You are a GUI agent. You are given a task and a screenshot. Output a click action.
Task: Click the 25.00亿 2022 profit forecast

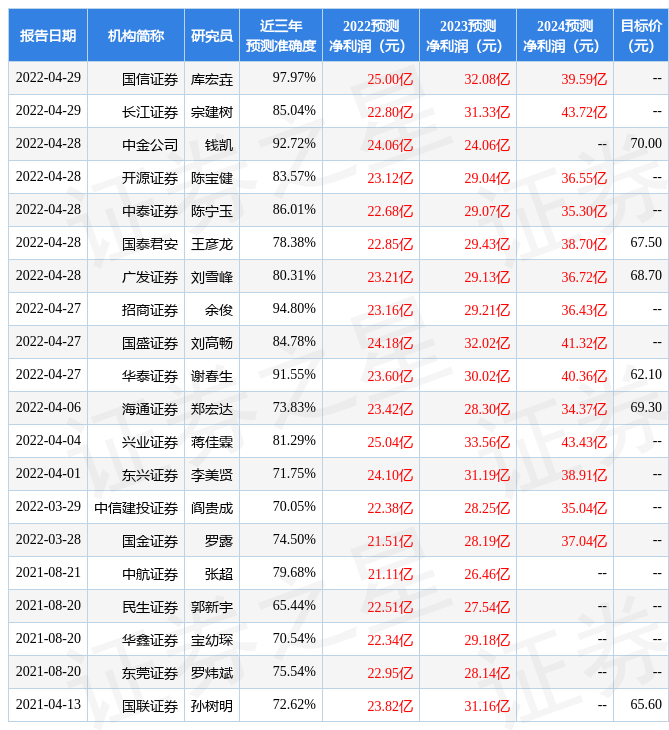[390, 79]
